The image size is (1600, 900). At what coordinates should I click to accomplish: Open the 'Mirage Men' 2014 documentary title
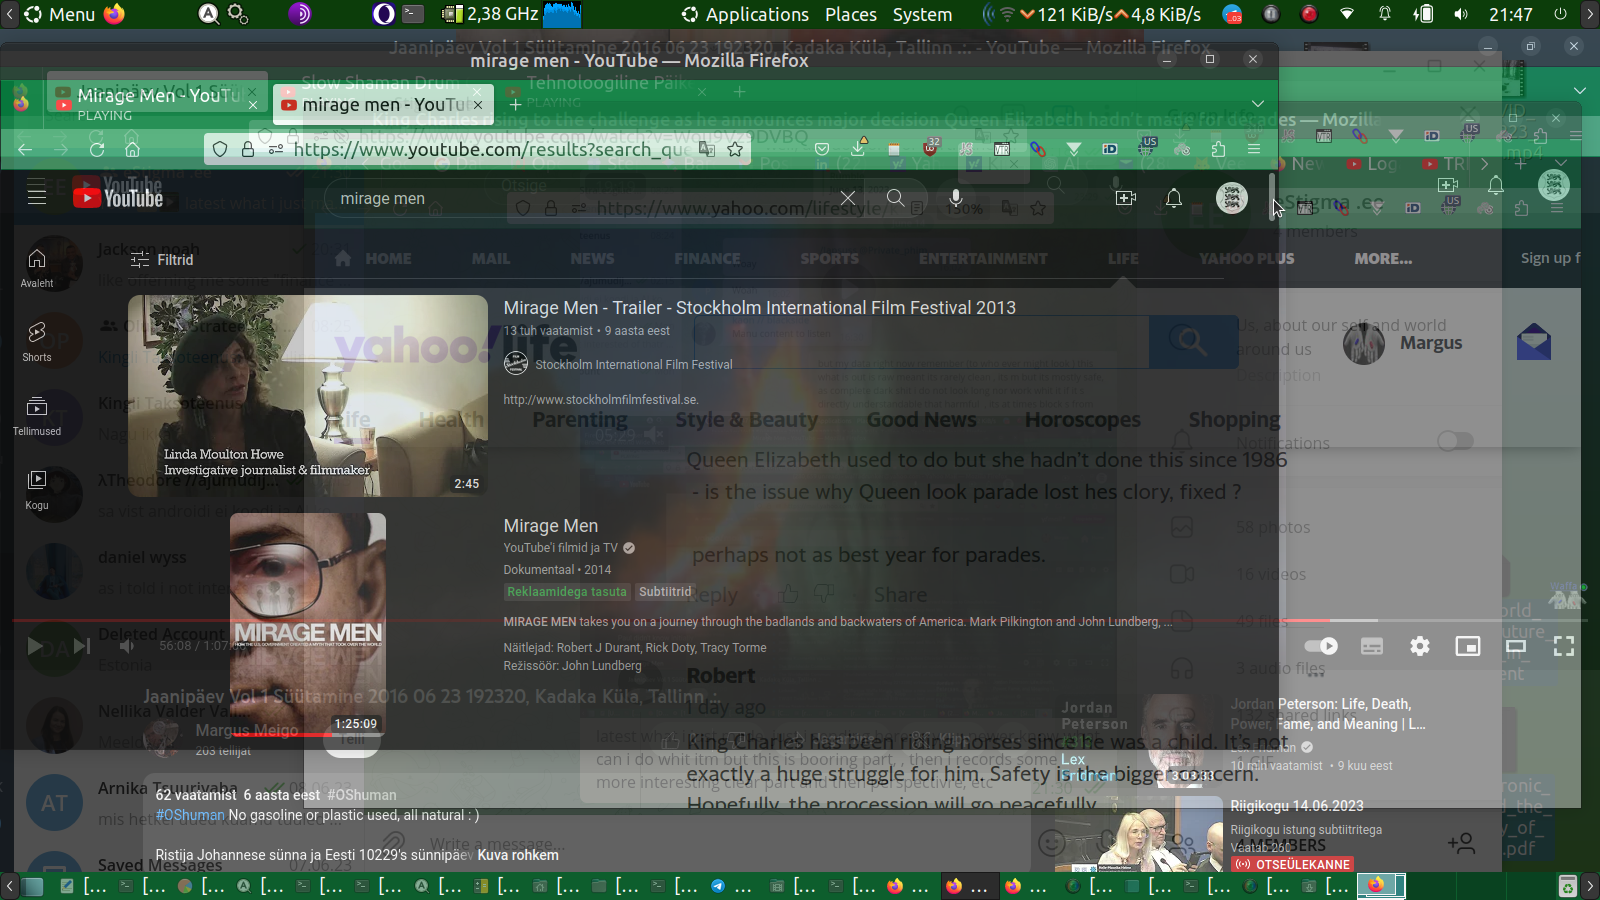coord(551,526)
